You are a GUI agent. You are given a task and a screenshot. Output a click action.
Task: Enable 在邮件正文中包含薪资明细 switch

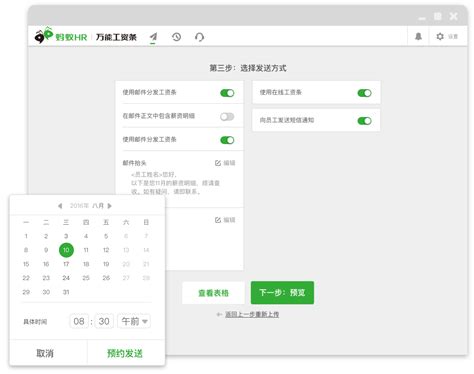coord(227,117)
